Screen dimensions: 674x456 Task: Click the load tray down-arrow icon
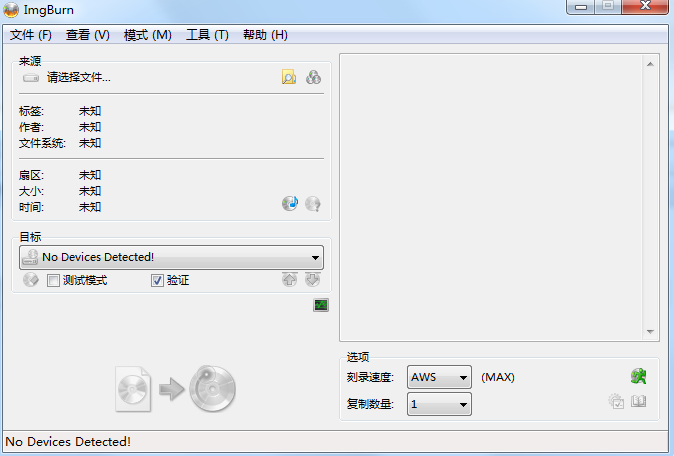point(312,280)
